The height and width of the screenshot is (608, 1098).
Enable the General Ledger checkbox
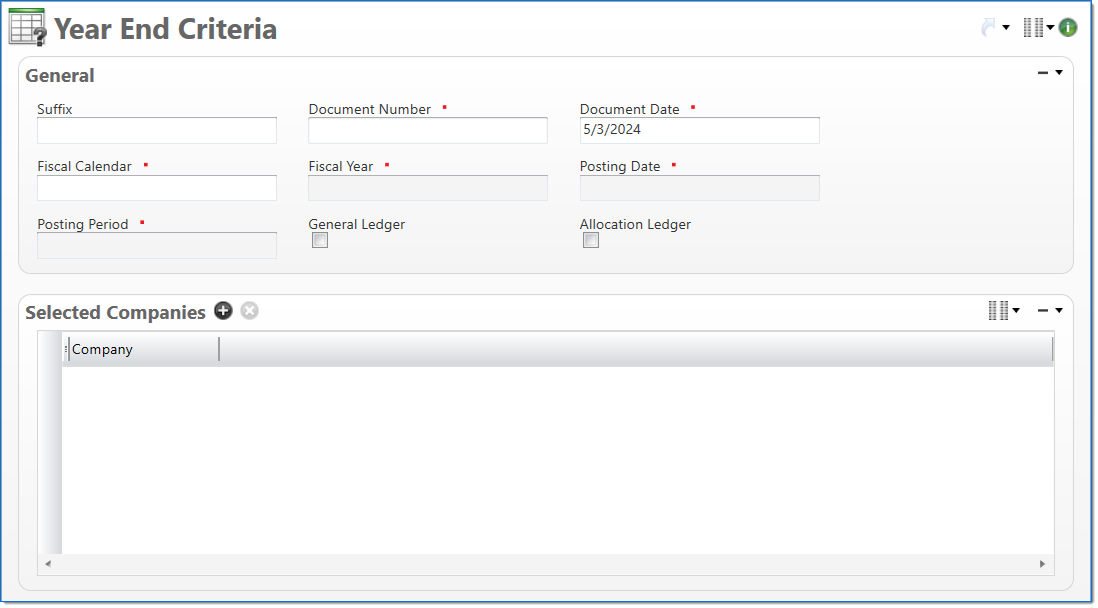[x=320, y=240]
